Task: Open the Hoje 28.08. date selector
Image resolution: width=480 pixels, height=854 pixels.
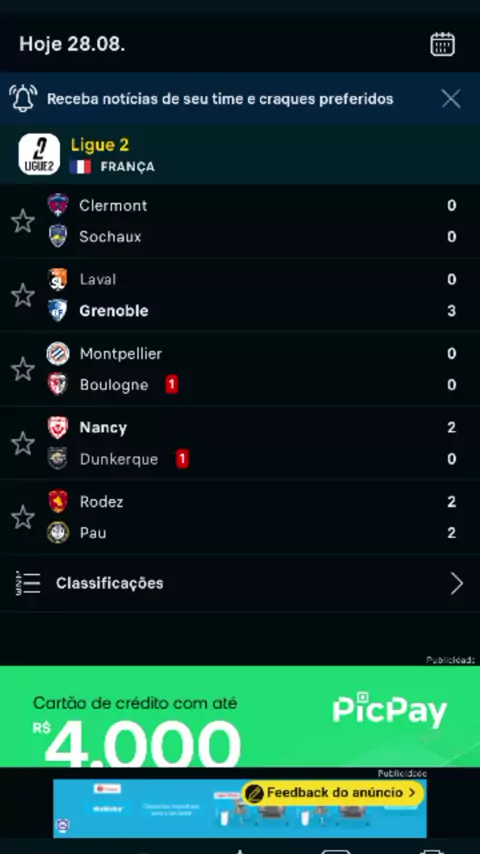Action: point(72,44)
